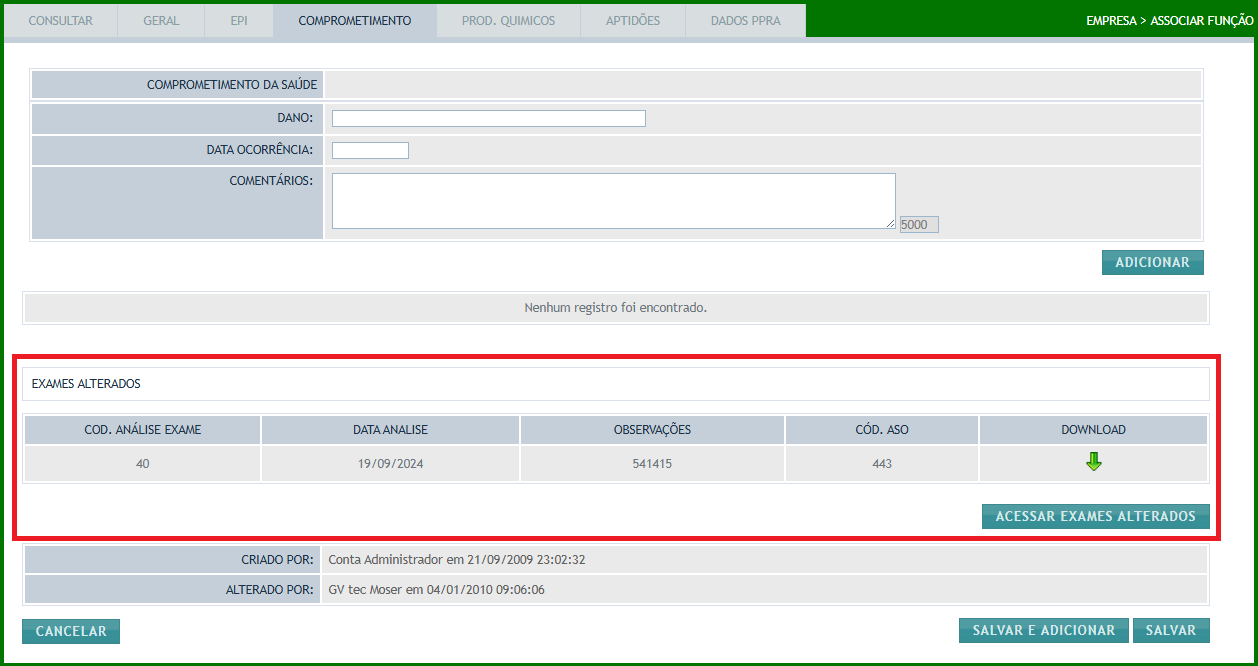Click the EMPRESA > ASSOCIAR FUNÇÃO breadcrumb

[x=1170, y=21]
